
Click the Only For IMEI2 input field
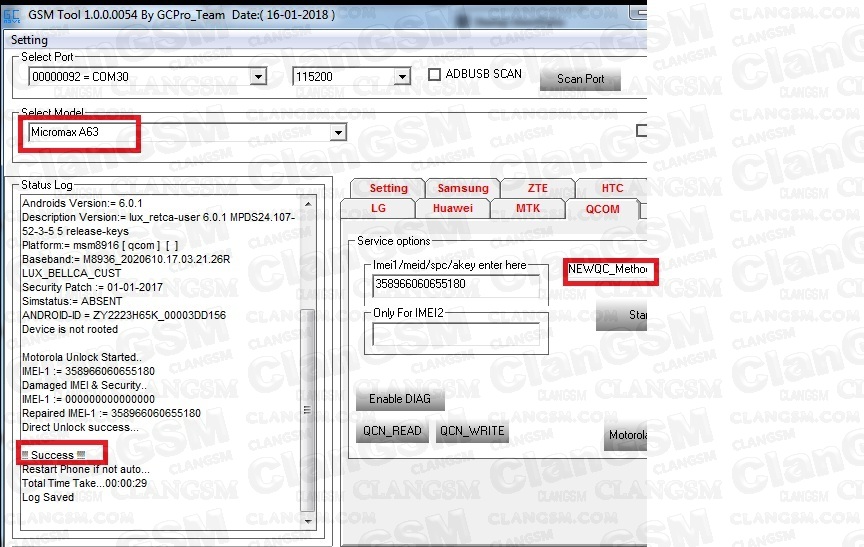pos(456,334)
